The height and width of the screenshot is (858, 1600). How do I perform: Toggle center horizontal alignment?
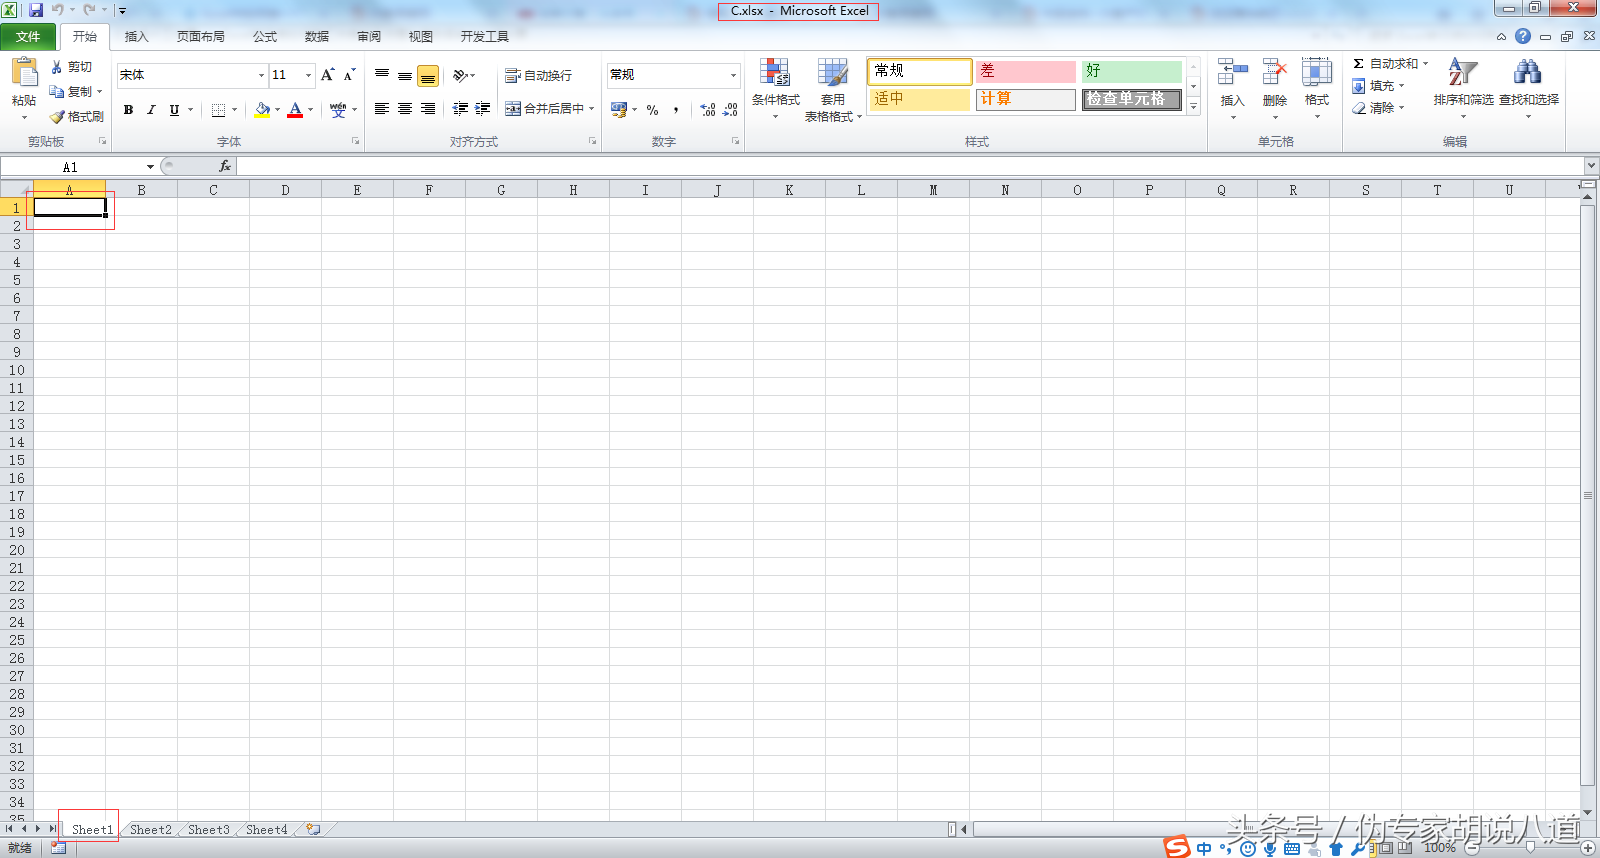click(x=405, y=108)
